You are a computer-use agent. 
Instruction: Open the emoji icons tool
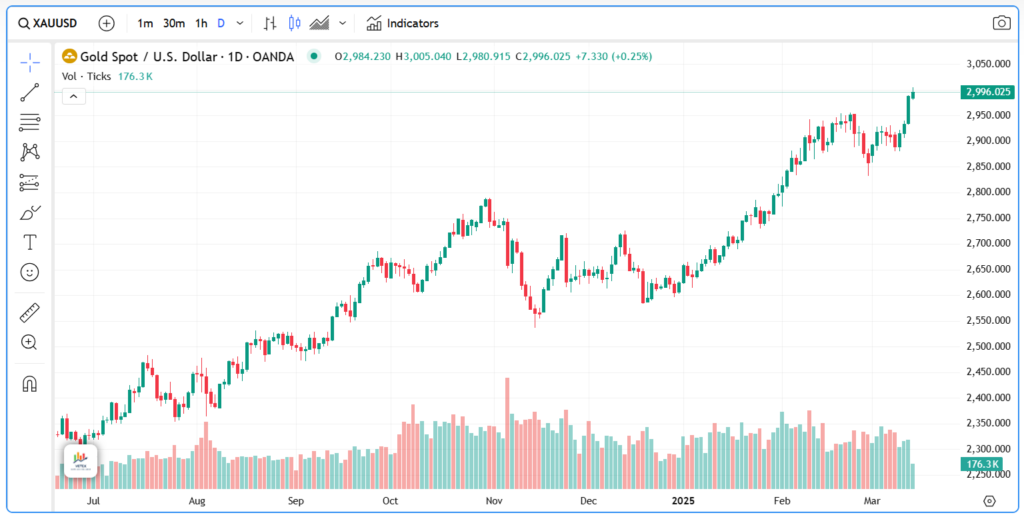point(30,272)
